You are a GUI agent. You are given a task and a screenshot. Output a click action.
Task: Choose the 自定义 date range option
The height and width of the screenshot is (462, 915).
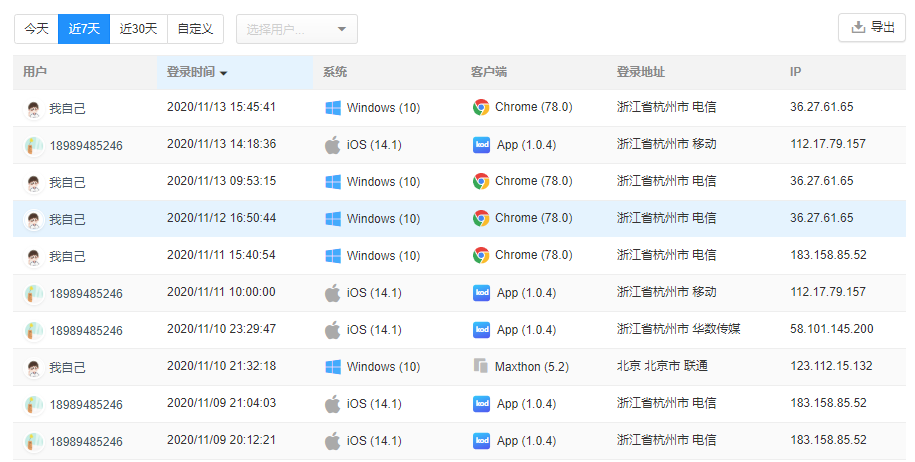(x=195, y=29)
